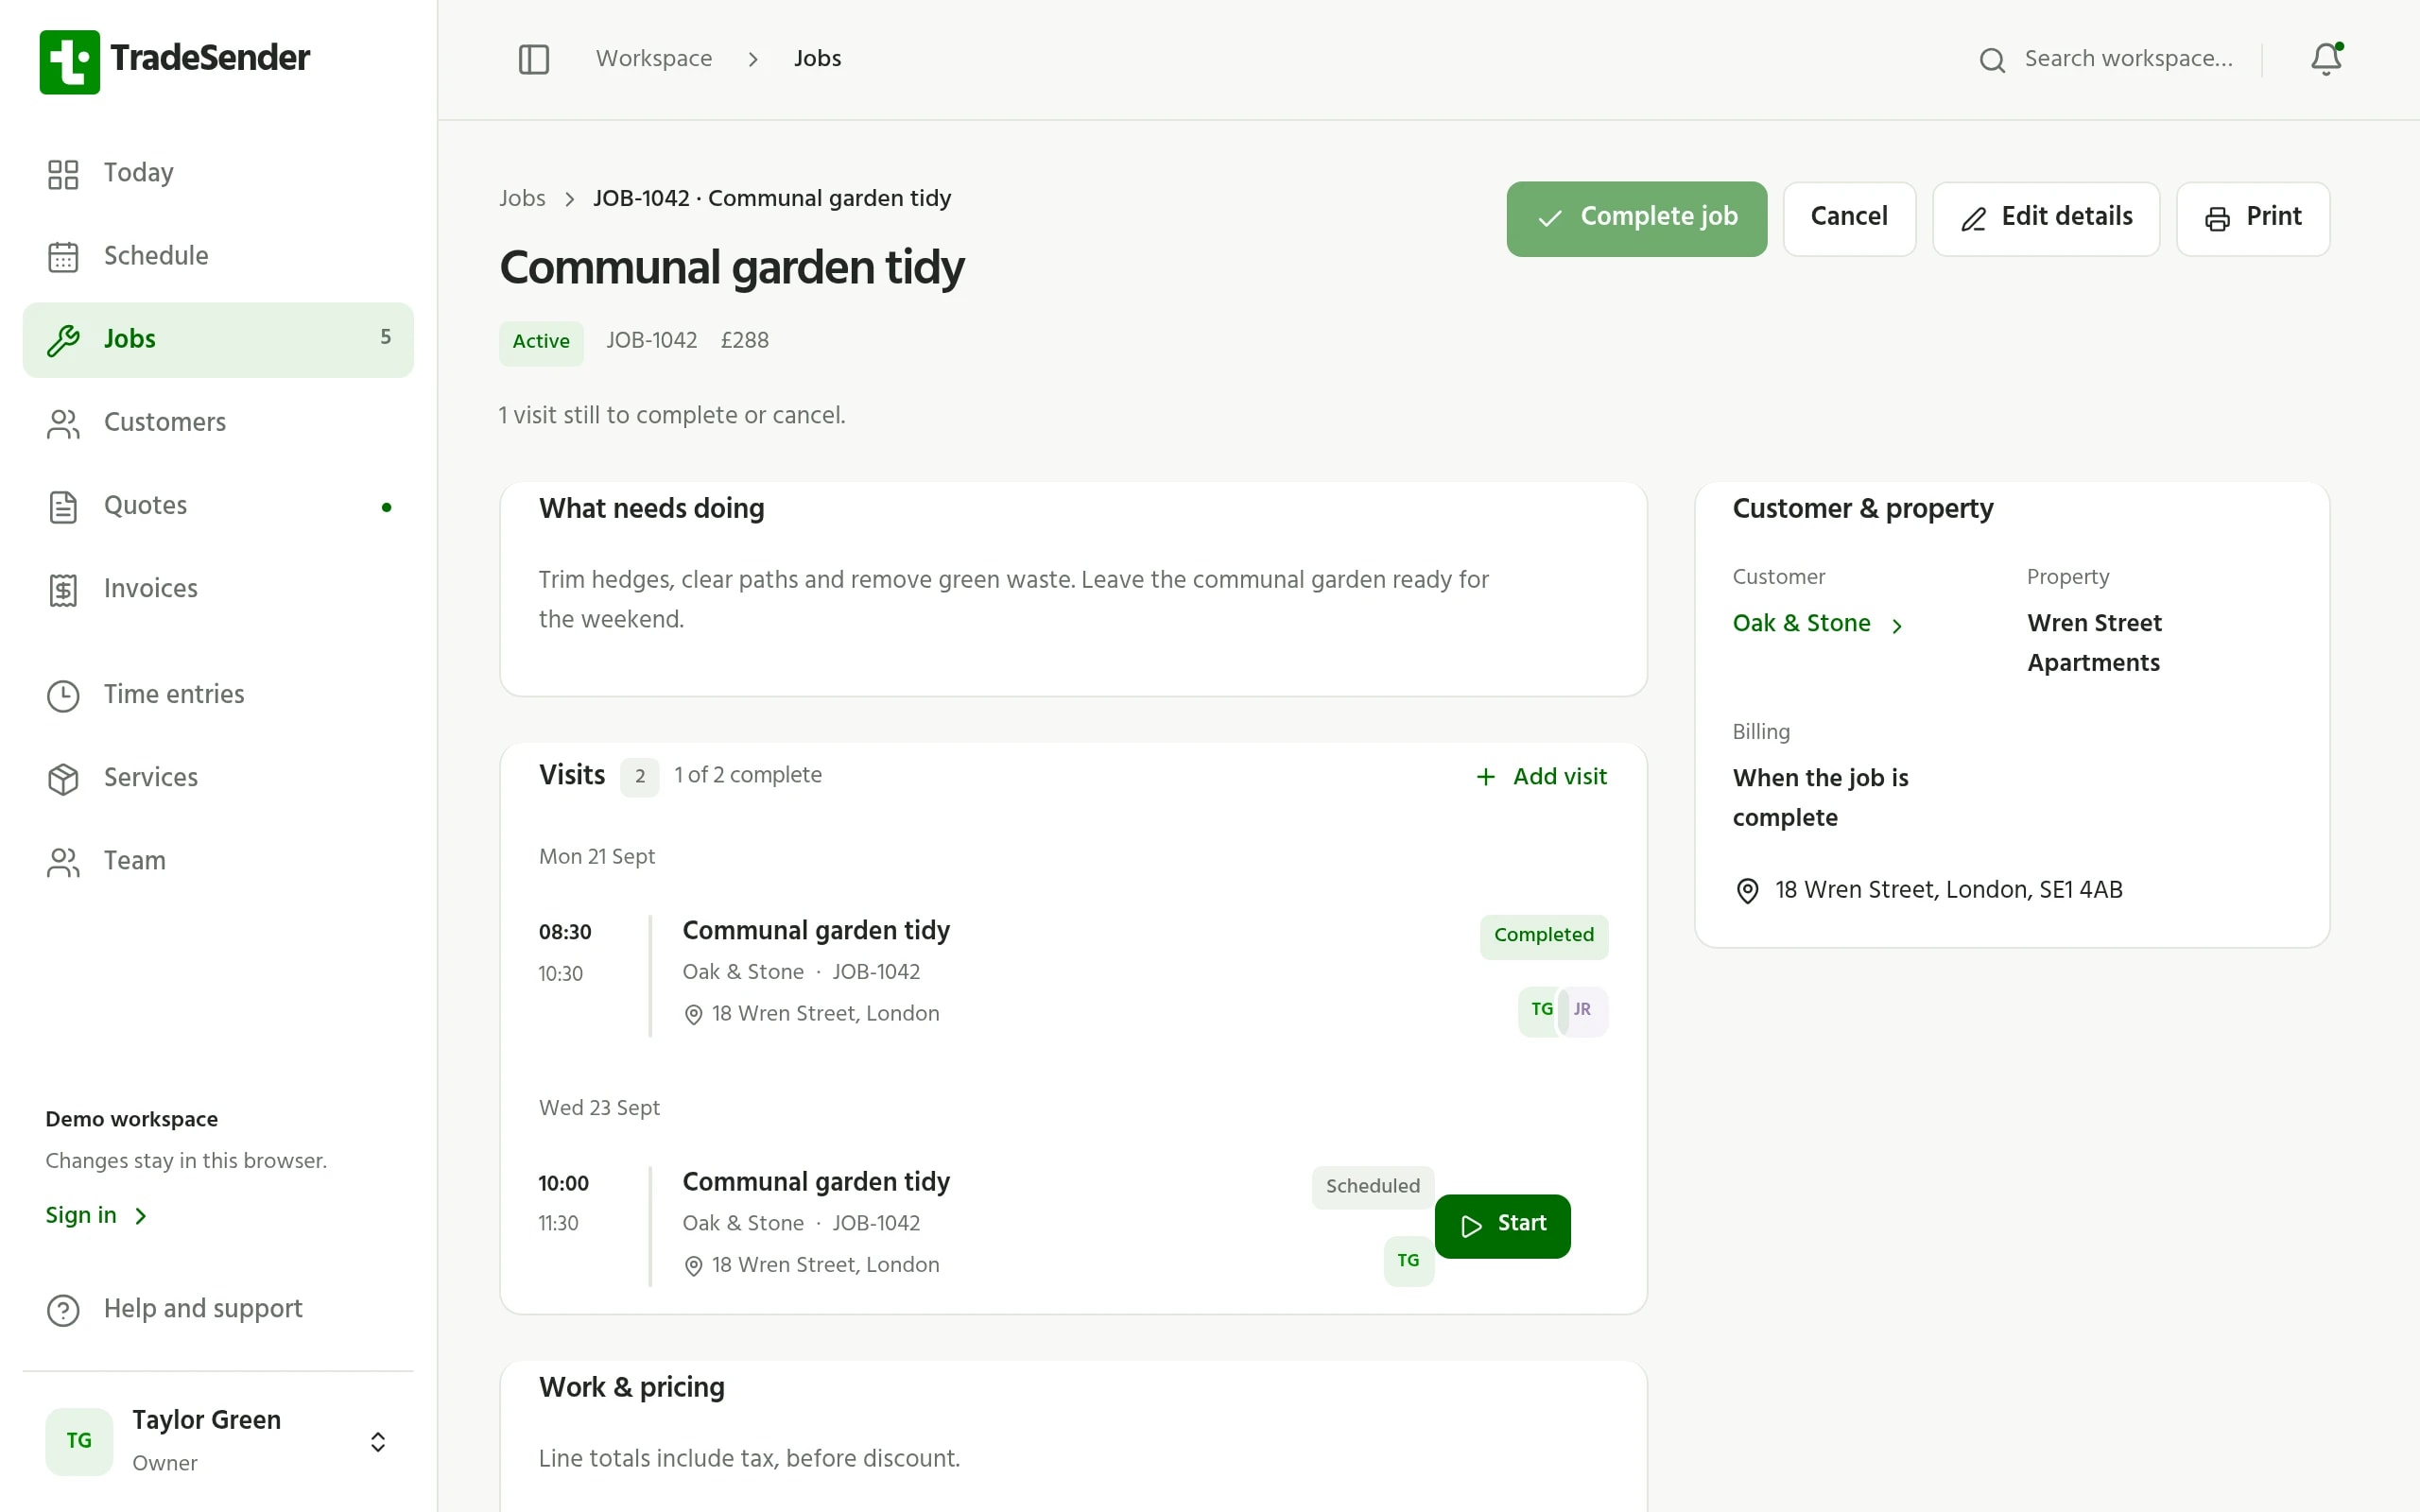Click Jobs in the page breadcrumb
The height and width of the screenshot is (1512, 2420).
point(522,199)
